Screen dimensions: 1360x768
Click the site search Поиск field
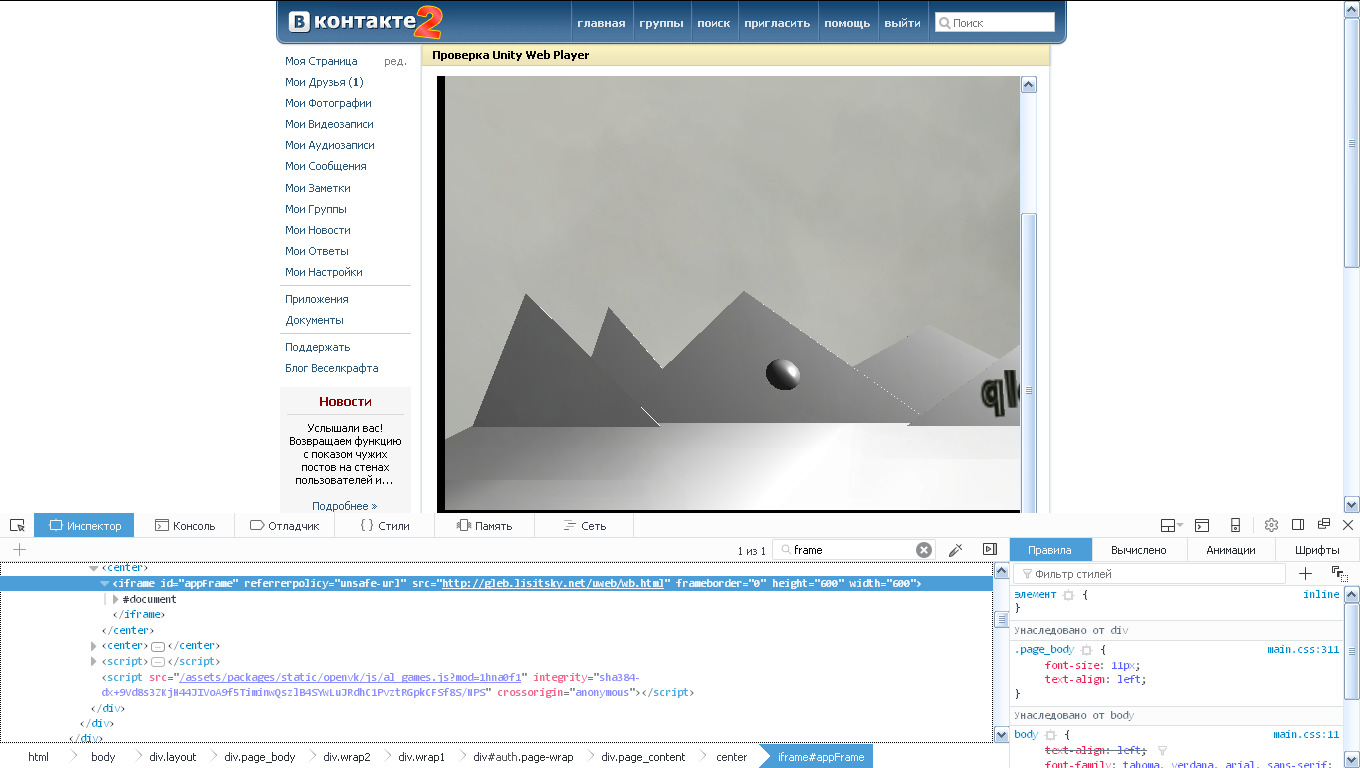pyautogui.click(x=995, y=23)
